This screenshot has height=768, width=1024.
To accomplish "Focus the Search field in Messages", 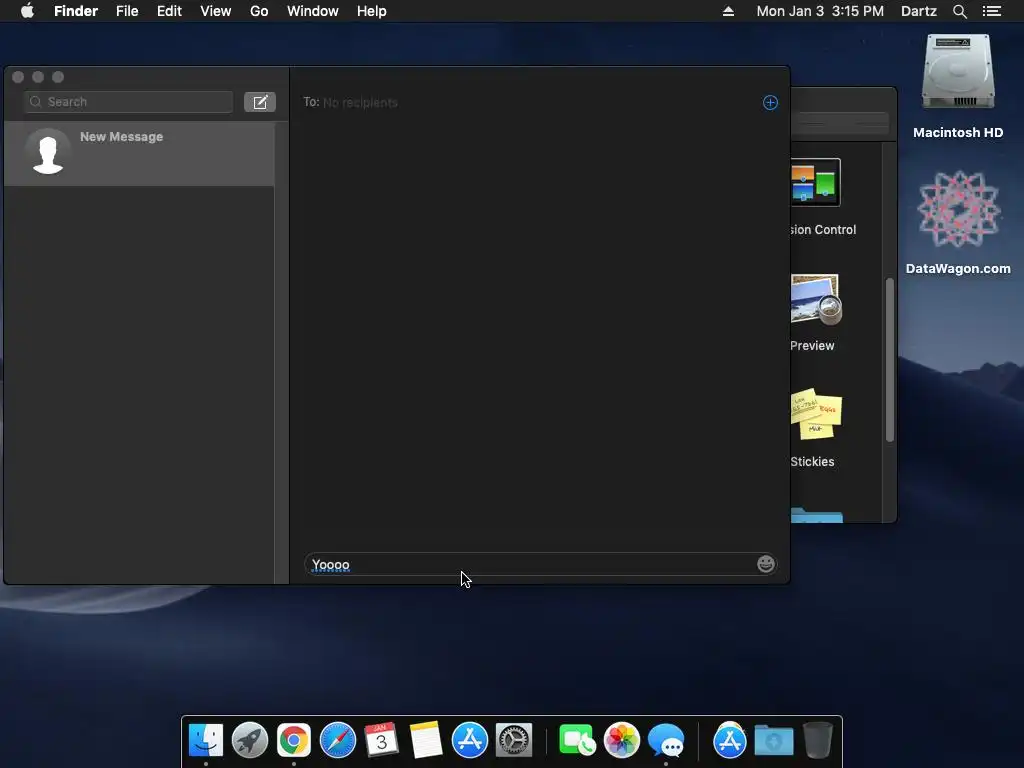I will (129, 102).
